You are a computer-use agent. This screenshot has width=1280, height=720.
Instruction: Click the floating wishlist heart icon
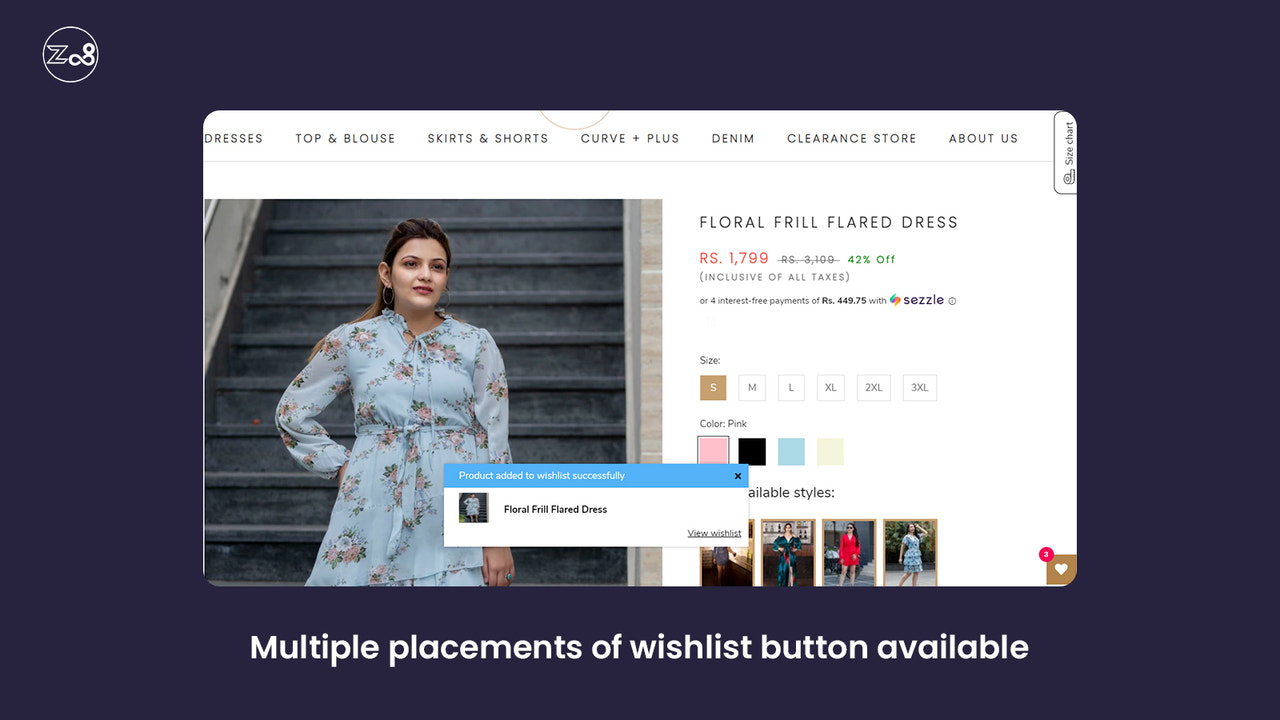tap(1060, 569)
